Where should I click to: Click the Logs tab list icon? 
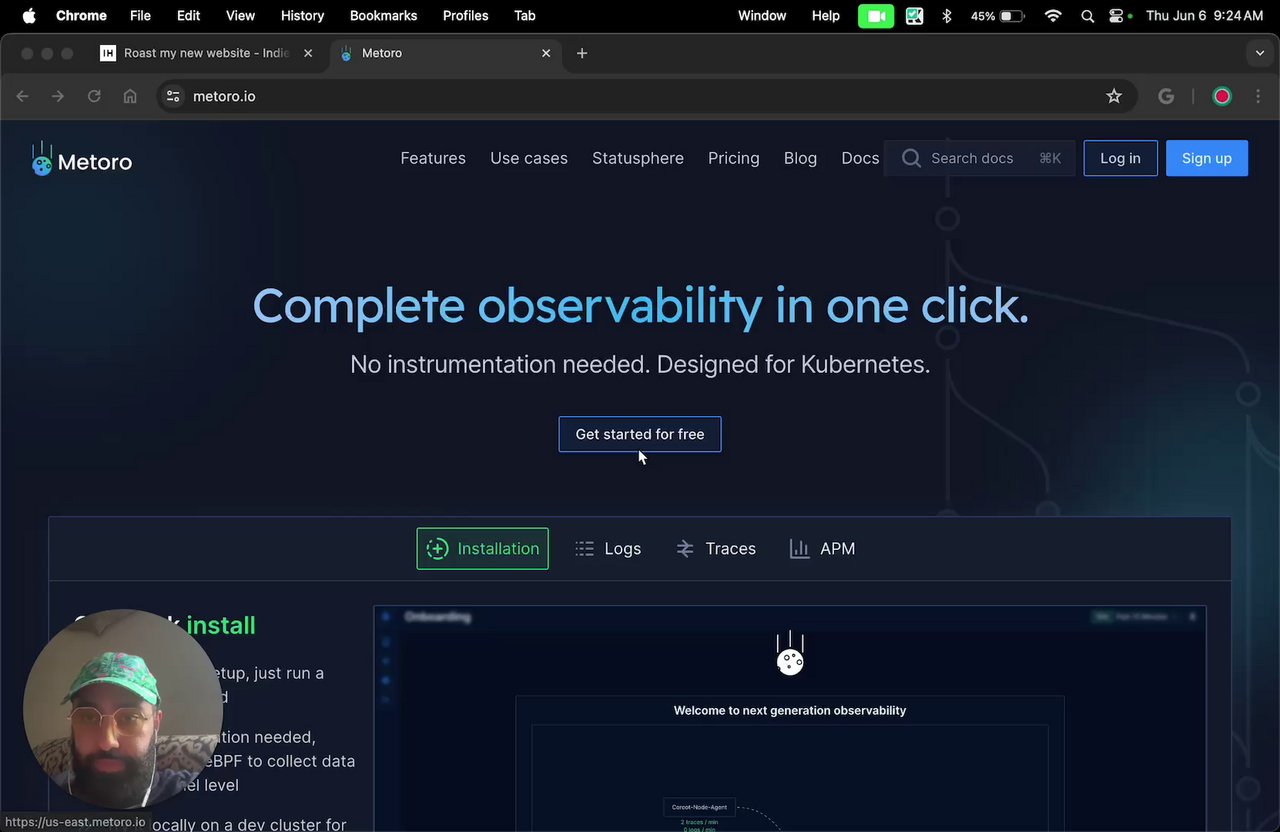585,549
